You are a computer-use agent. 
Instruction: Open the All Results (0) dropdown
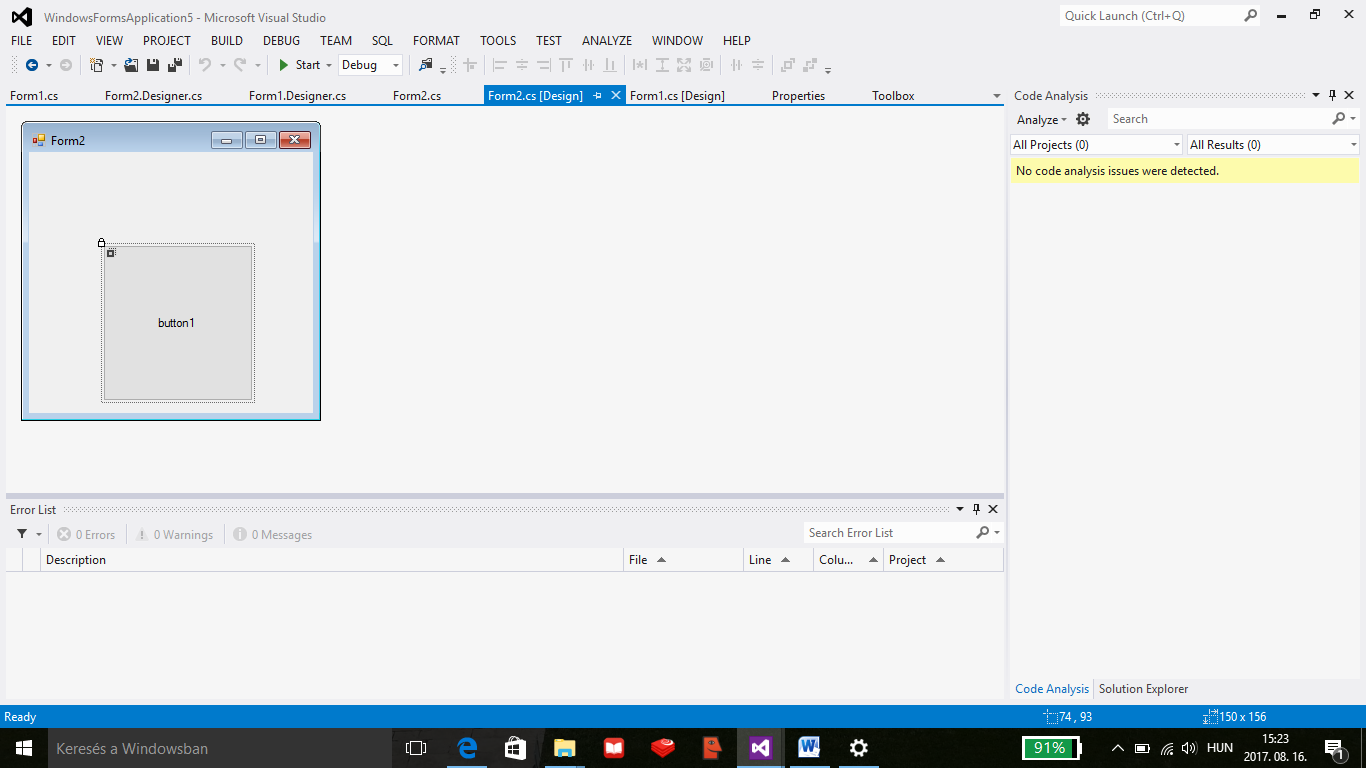(x=1273, y=145)
